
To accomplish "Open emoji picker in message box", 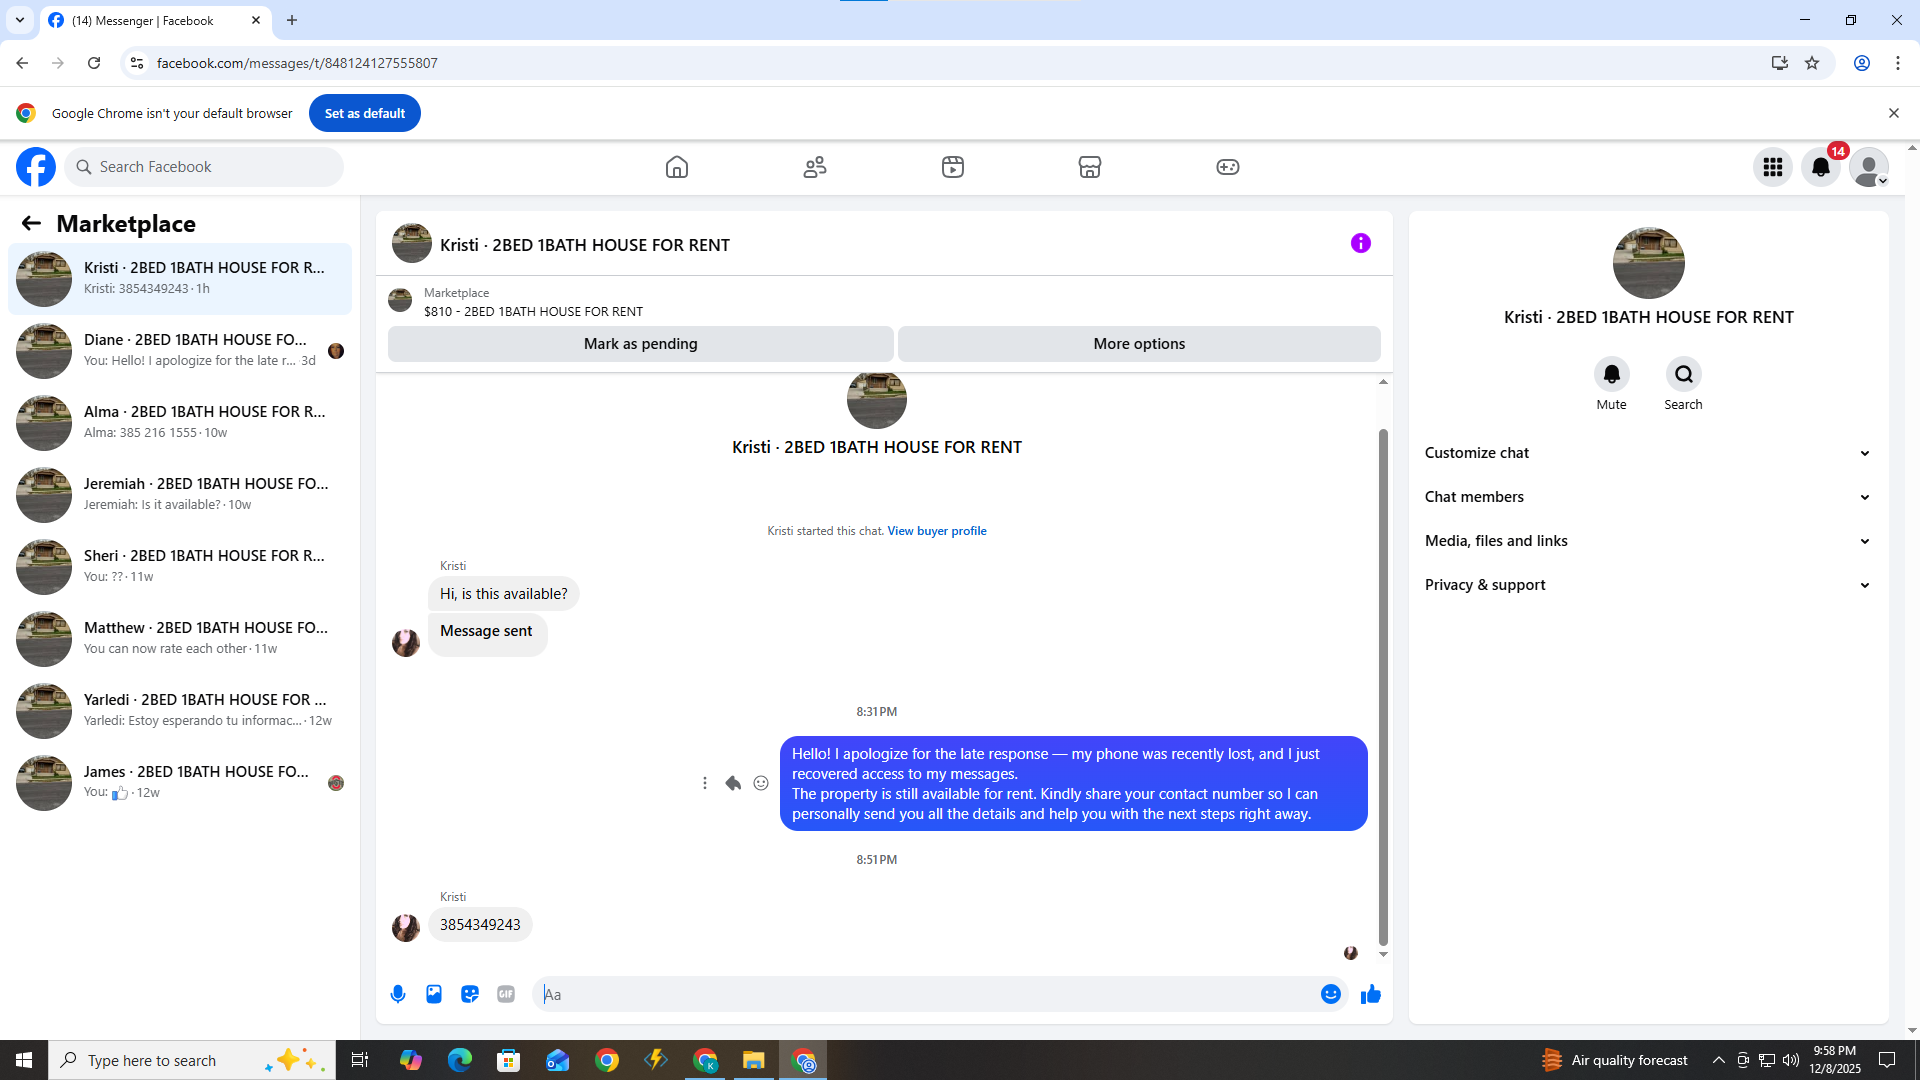I will click(x=1331, y=994).
